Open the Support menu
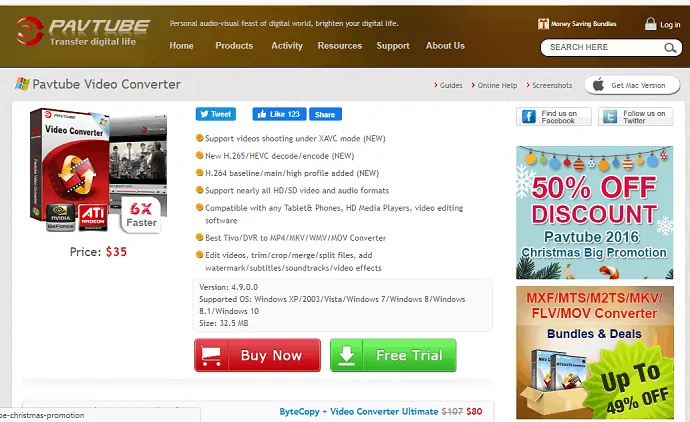The width and height of the screenshot is (690, 422). [x=393, y=46]
